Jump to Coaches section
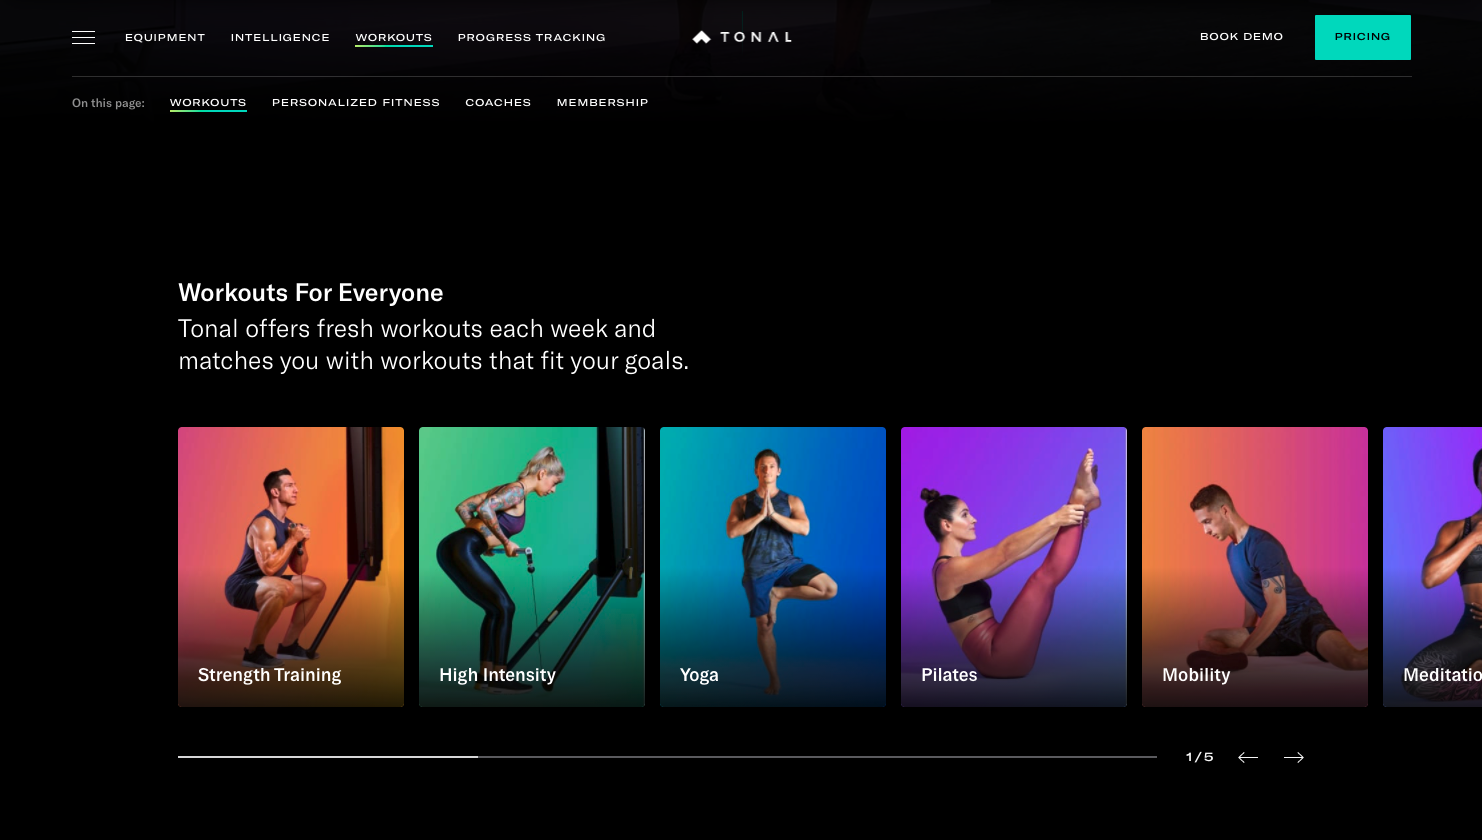The width and height of the screenshot is (1482, 840). tap(498, 102)
